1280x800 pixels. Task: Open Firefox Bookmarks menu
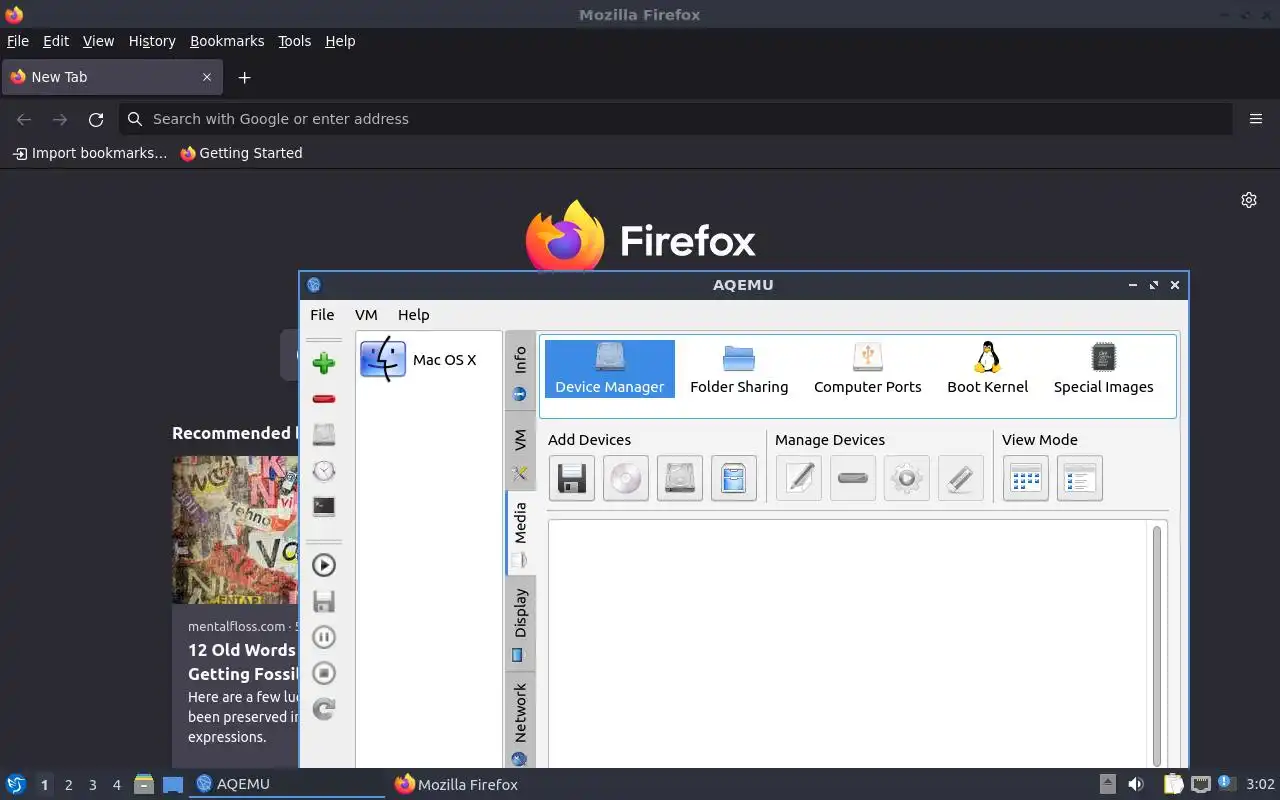click(x=227, y=41)
